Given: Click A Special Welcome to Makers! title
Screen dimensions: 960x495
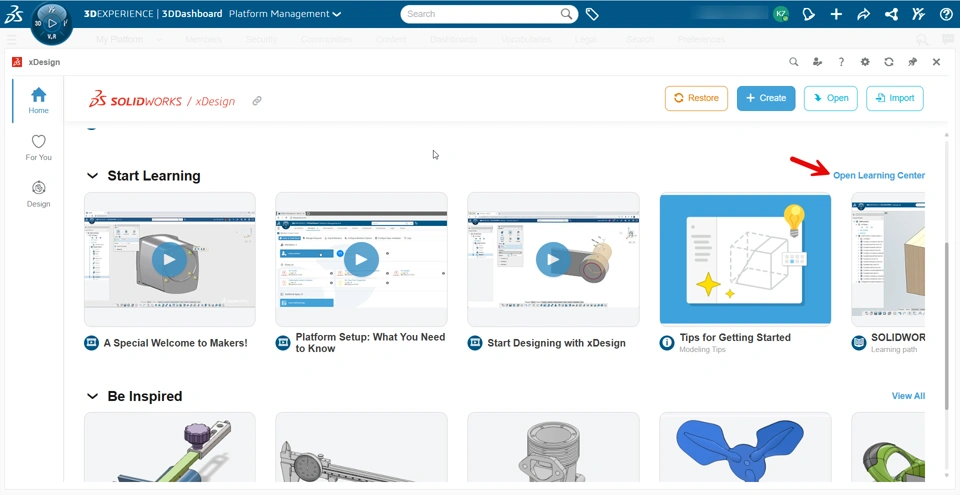Looking at the screenshot, I should (175, 343).
